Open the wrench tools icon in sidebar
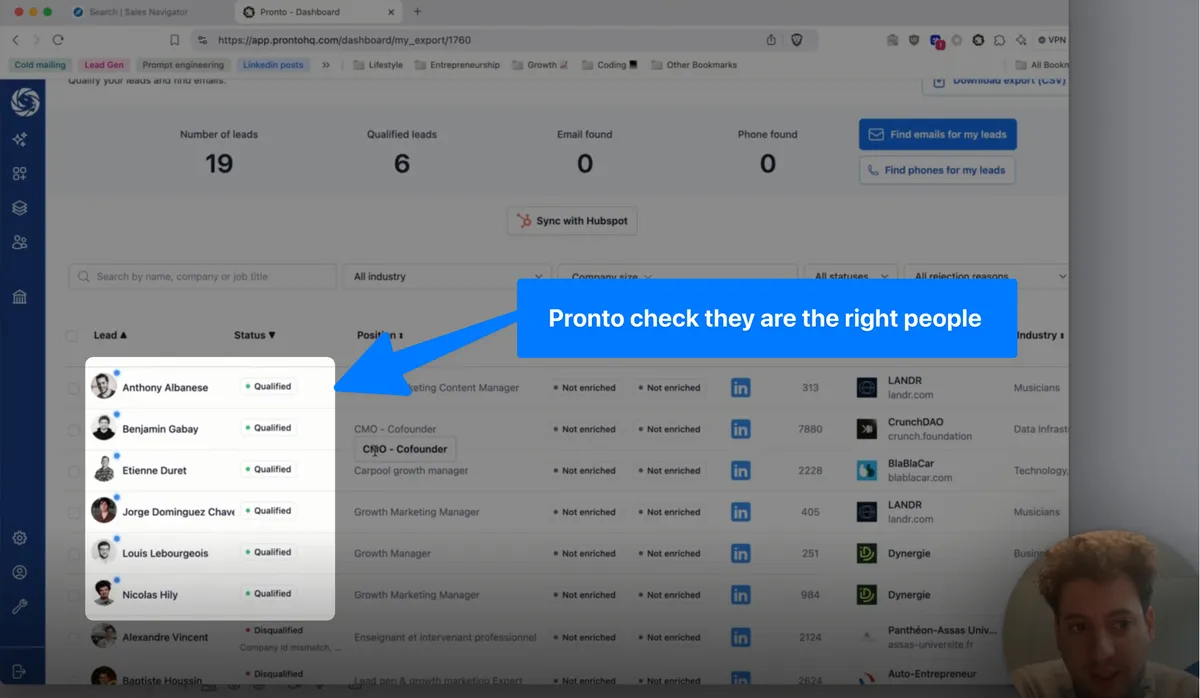Image resolution: width=1200 pixels, height=698 pixels. 20,606
